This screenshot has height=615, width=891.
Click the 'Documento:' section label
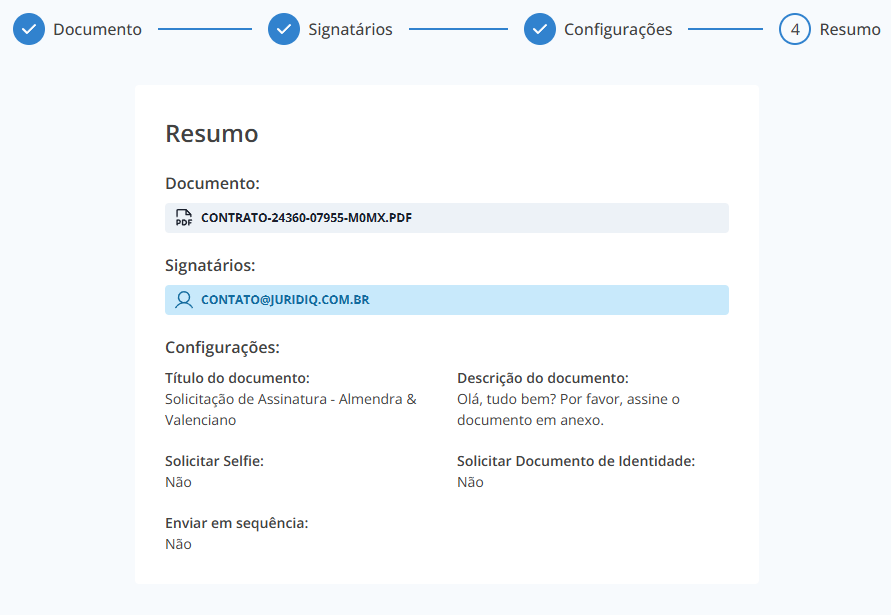(x=212, y=183)
